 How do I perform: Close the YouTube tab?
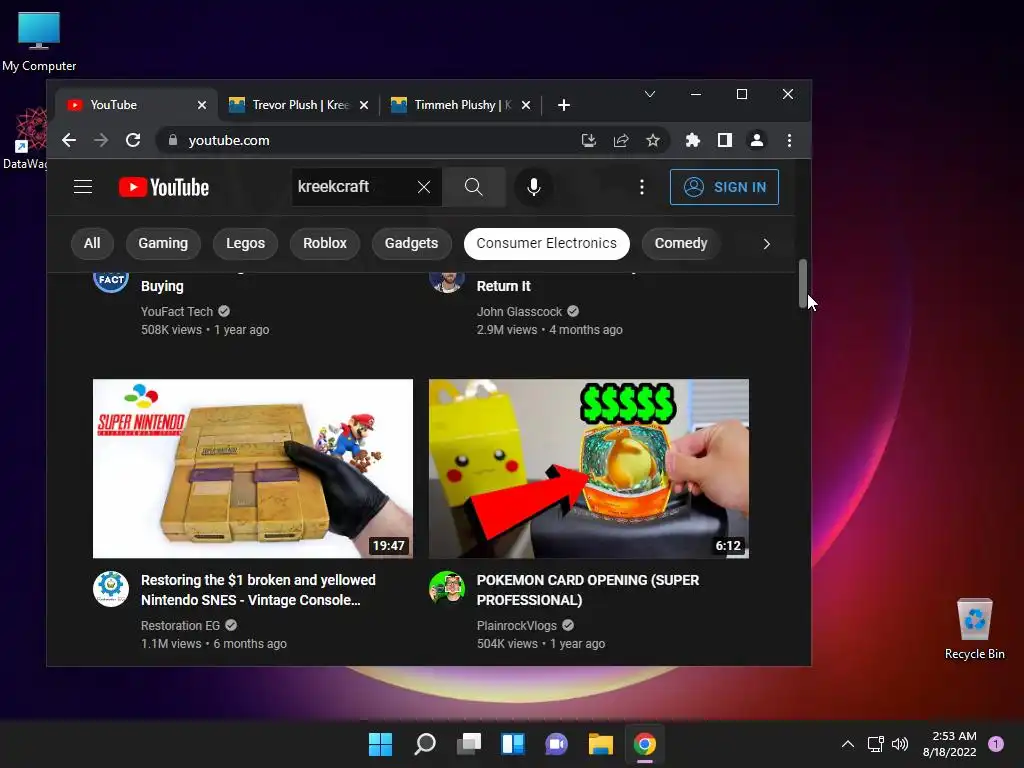pyautogui.click(x=202, y=105)
